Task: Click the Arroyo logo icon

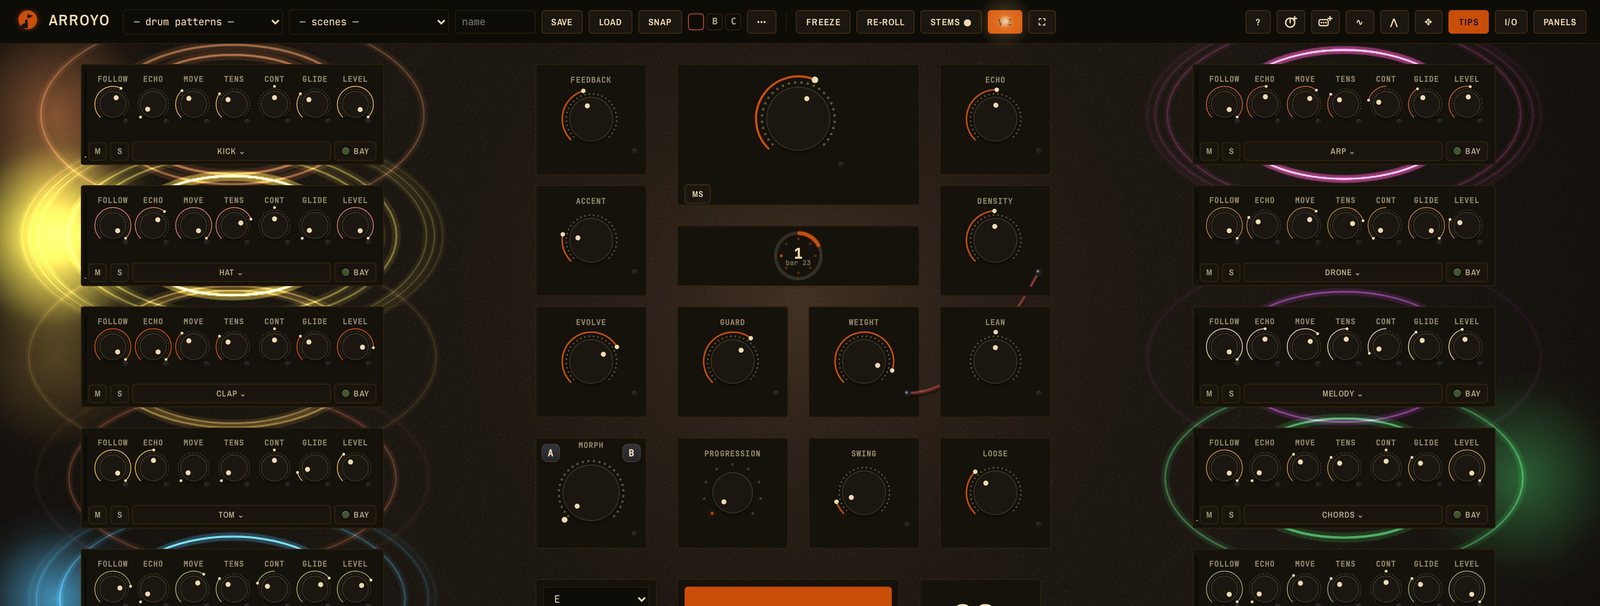Action: pos(27,21)
